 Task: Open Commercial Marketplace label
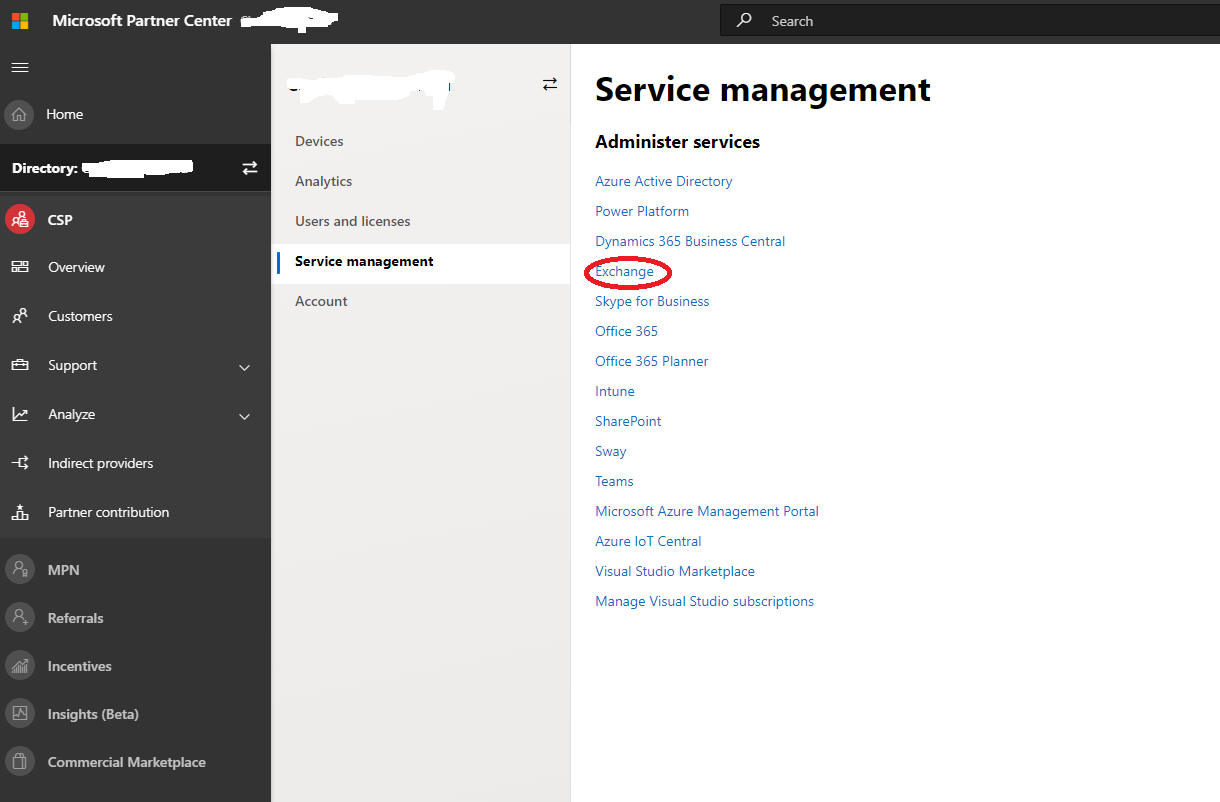pos(126,762)
